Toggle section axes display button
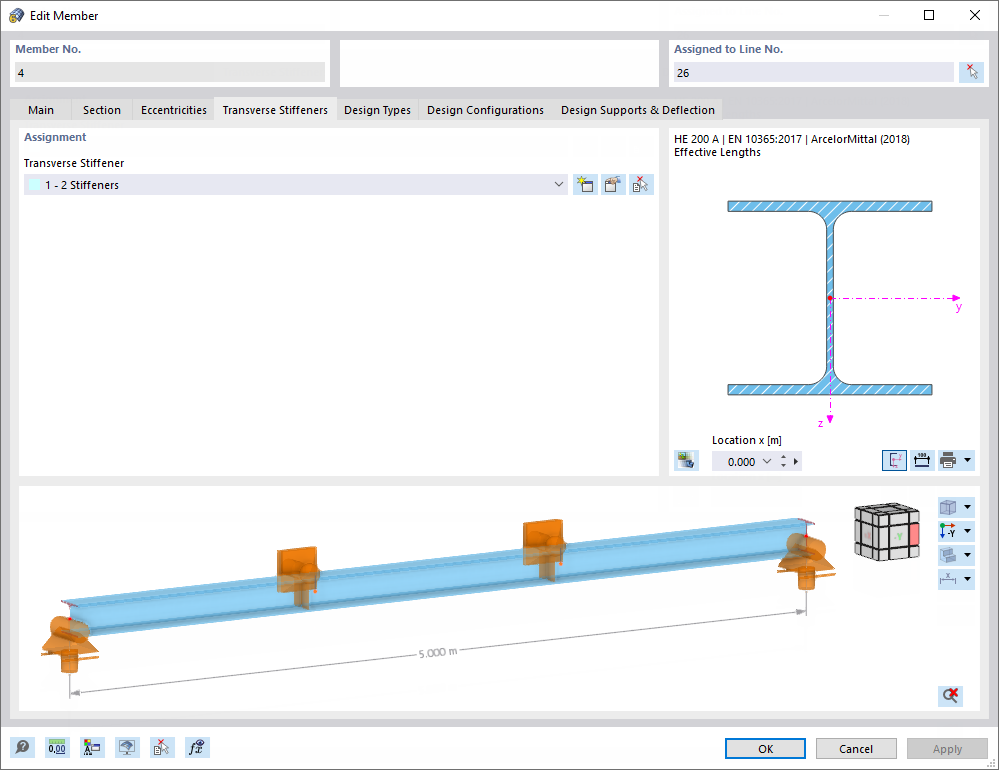Screen dimensions: 999x770 pyautogui.click(x=895, y=460)
